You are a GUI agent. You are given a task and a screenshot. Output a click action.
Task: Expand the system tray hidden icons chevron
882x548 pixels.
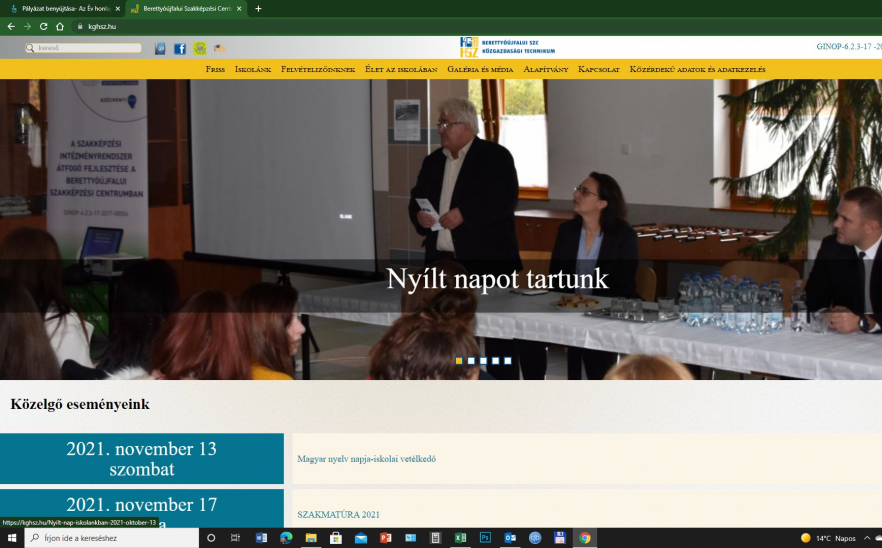867,538
